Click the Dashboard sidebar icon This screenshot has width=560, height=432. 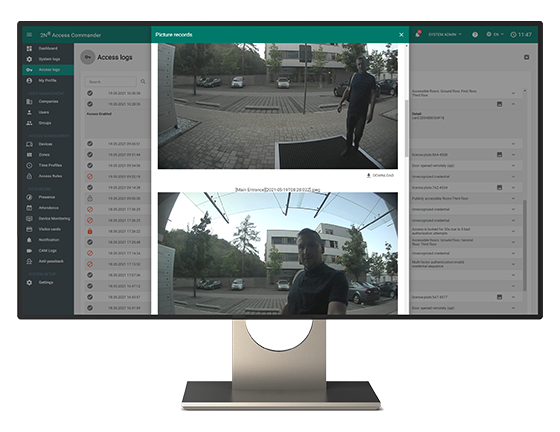(29, 48)
